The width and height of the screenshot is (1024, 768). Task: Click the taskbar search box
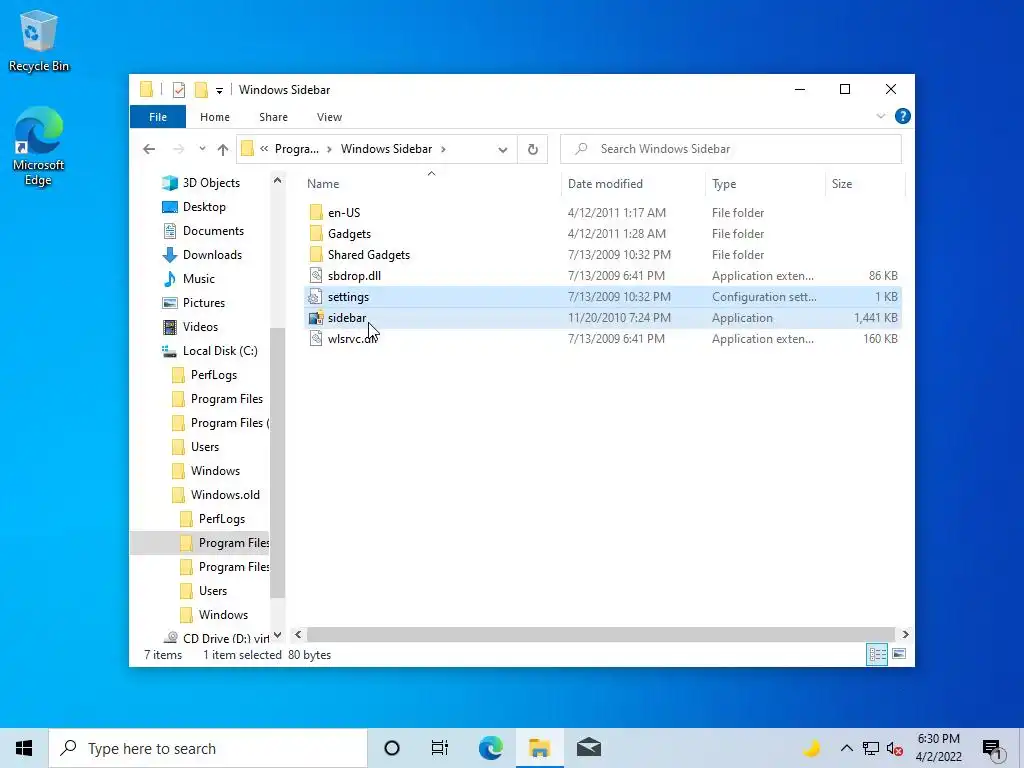coord(208,748)
